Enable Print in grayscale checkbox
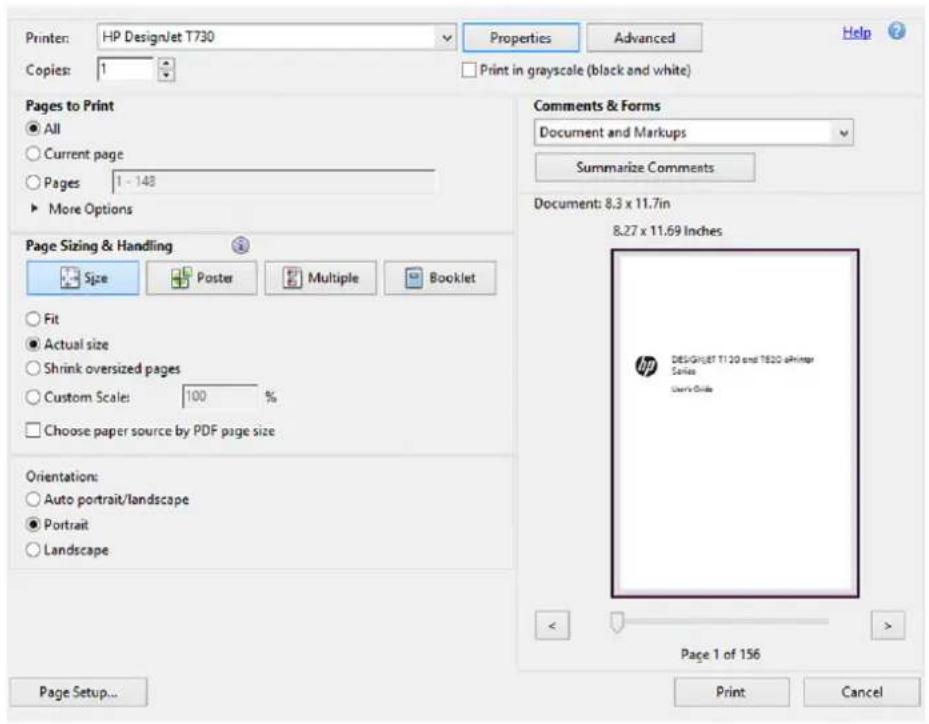Viewport: 929px width, 724px height. click(x=469, y=70)
